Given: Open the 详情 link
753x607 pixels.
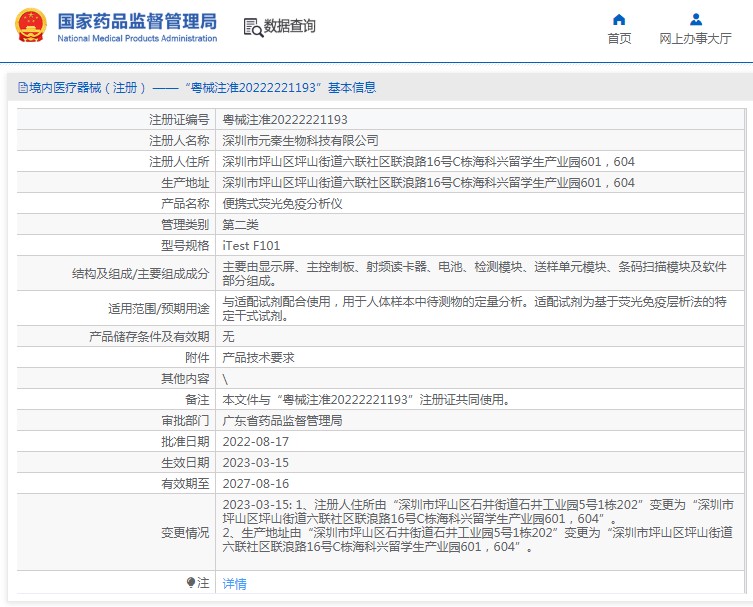Looking at the screenshot, I should [234, 583].
